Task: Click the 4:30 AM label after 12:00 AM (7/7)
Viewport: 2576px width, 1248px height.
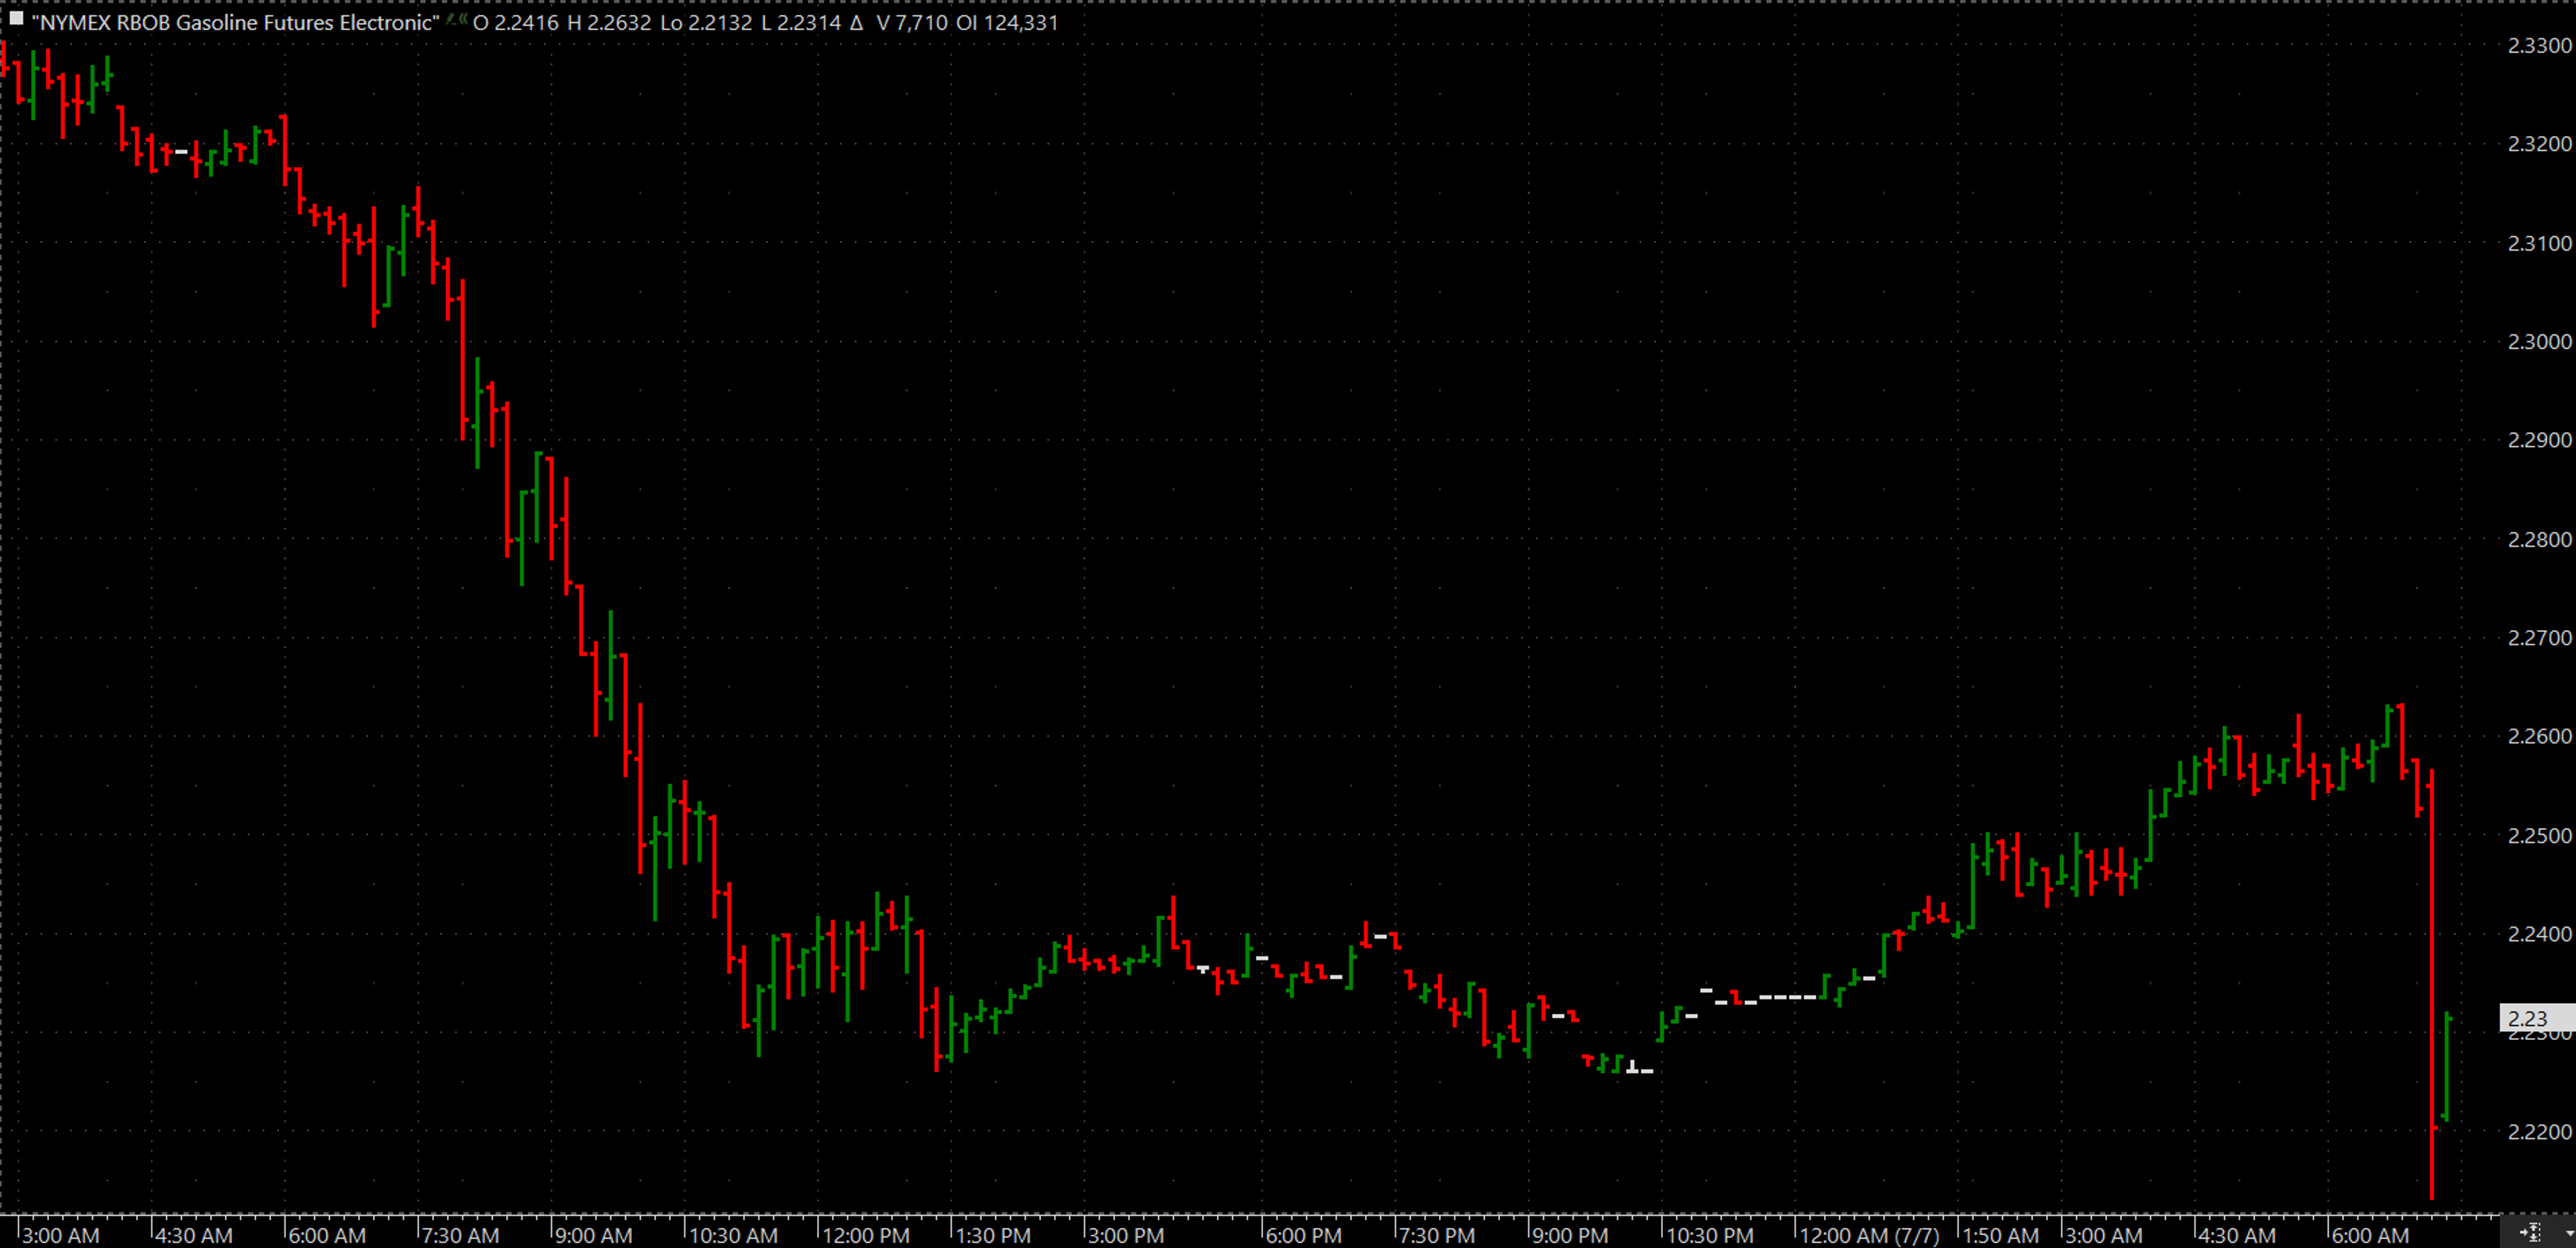Action: point(2237,1235)
